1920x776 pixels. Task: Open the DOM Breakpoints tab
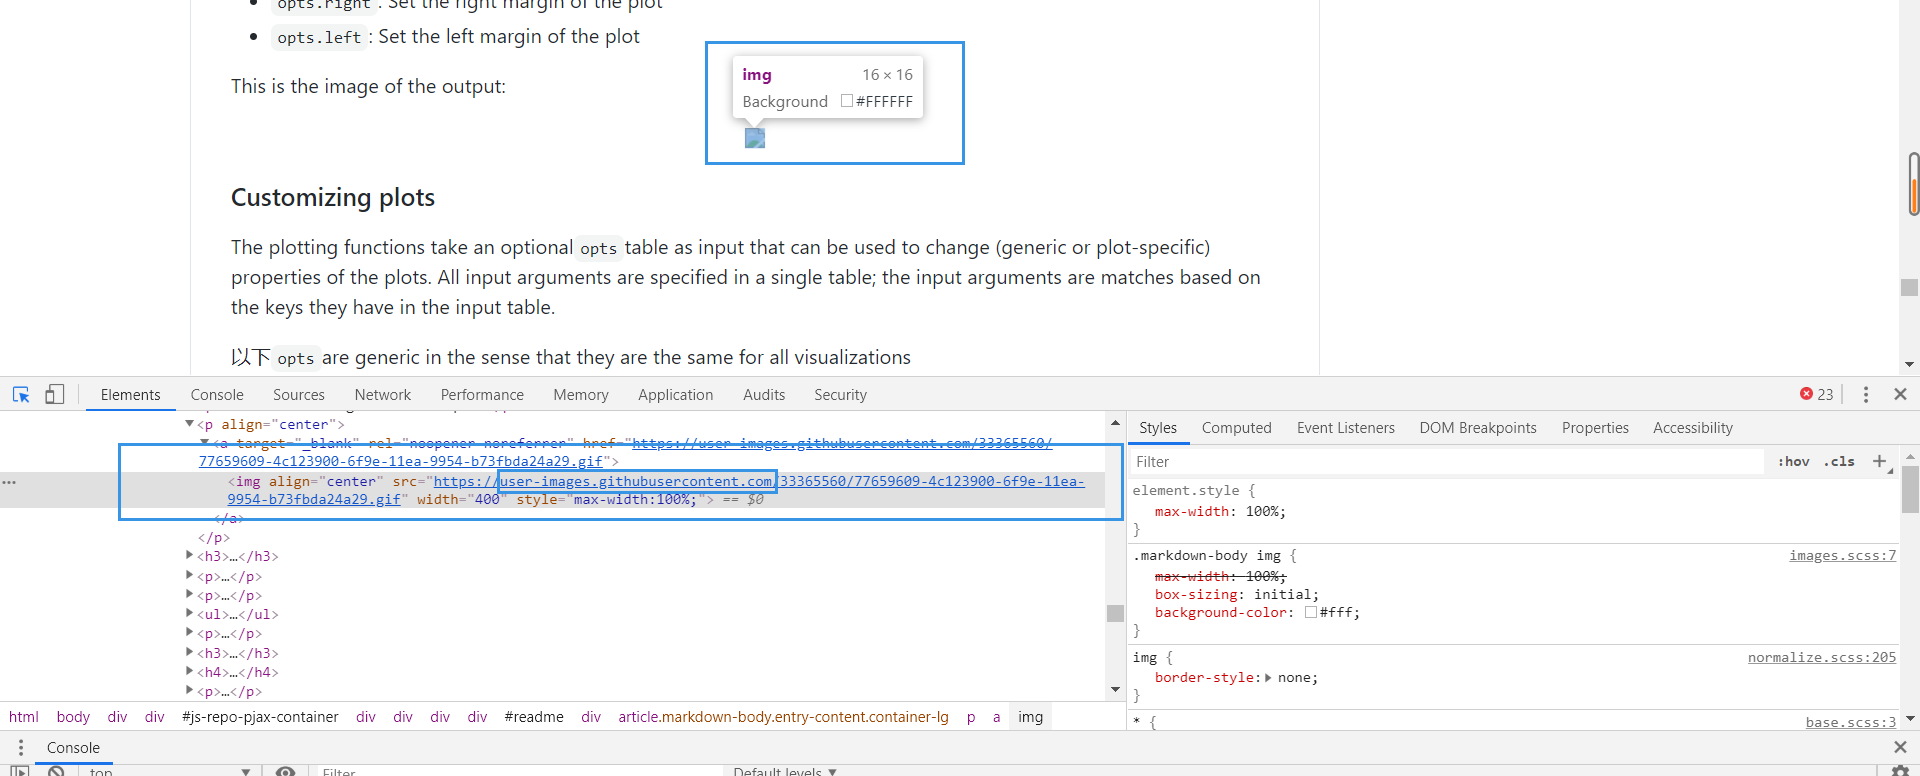[x=1478, y=428]
